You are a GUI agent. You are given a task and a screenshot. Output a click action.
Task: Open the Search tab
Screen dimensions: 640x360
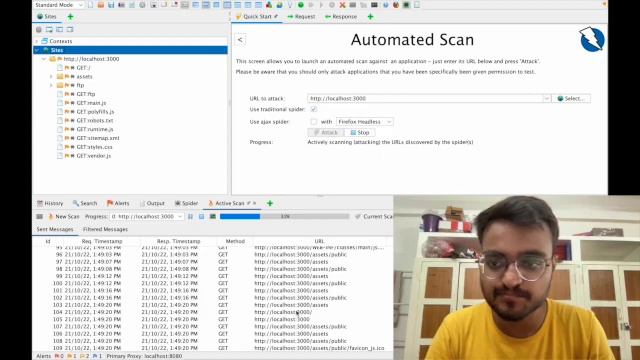(85, 203)
